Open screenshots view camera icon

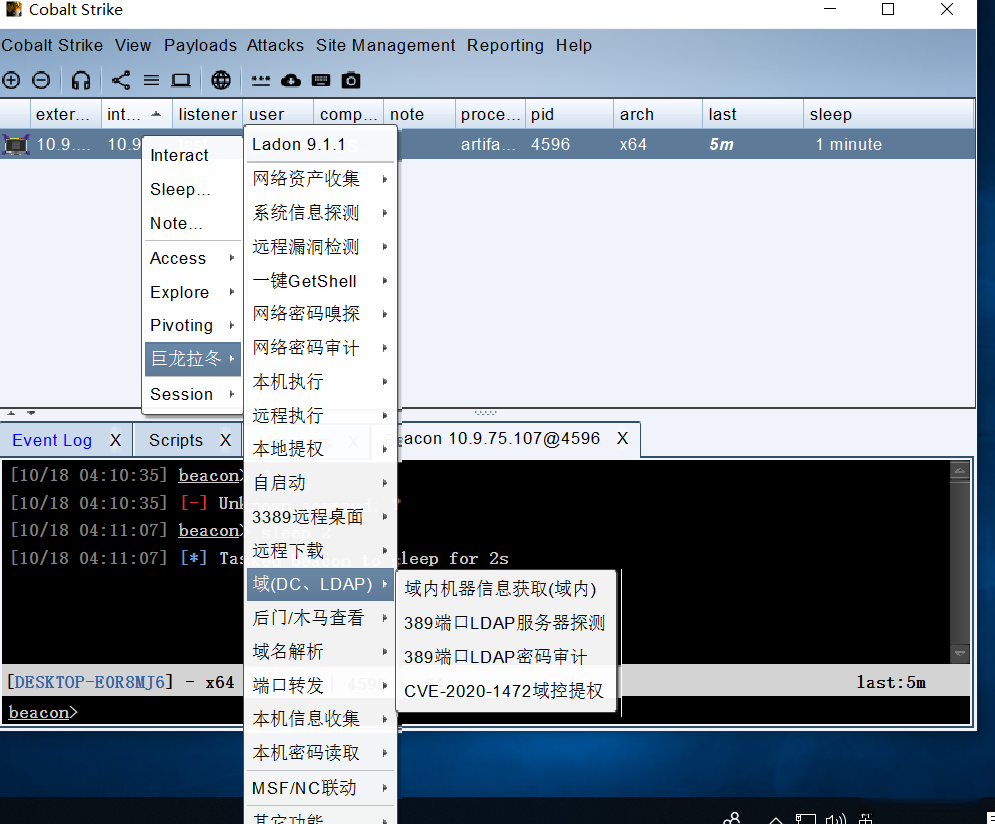pos(351,80)
